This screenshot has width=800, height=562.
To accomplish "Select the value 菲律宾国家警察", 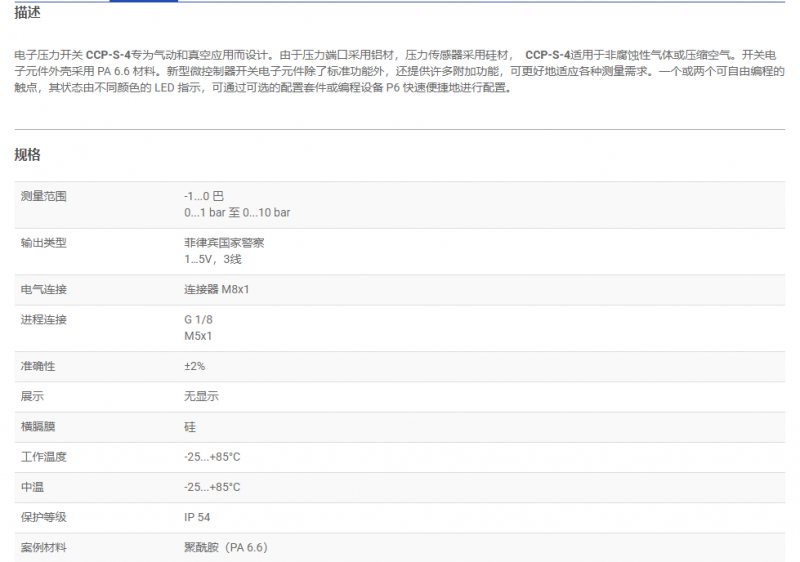I will click(x=224, y=243).
